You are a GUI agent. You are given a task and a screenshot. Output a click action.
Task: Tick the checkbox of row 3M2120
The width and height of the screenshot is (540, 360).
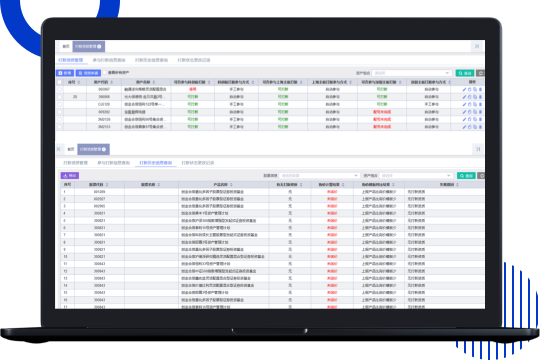tap(60, 120)
